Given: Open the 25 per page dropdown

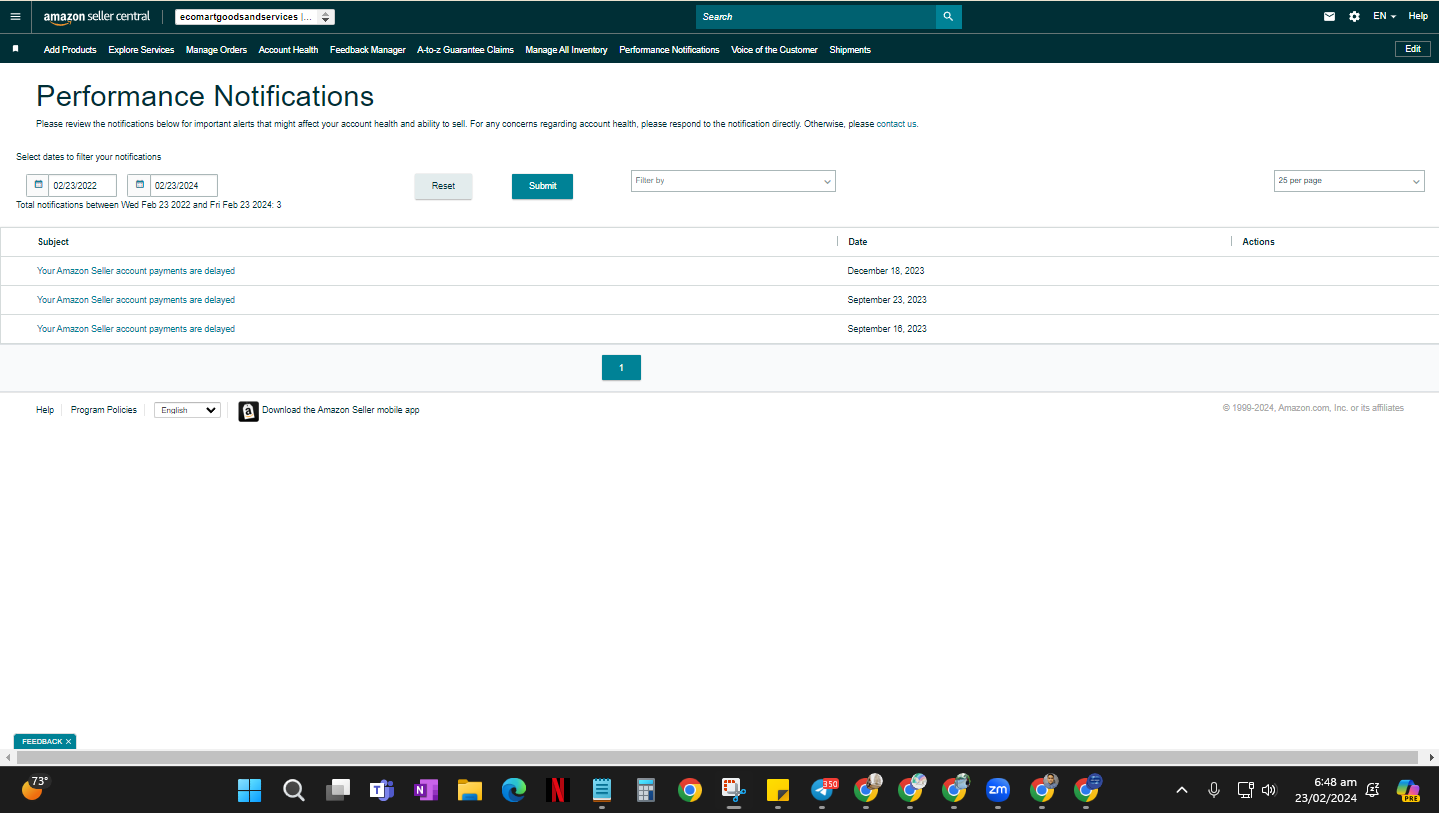Looking at the screenshot, I should coord(1349,181).
